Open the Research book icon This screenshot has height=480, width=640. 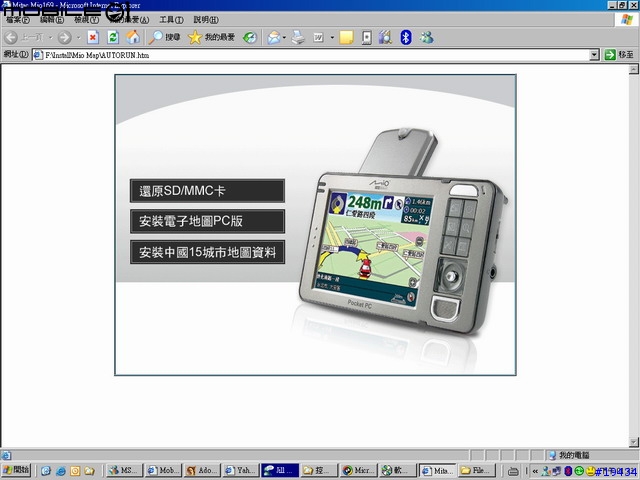point(385,38)
